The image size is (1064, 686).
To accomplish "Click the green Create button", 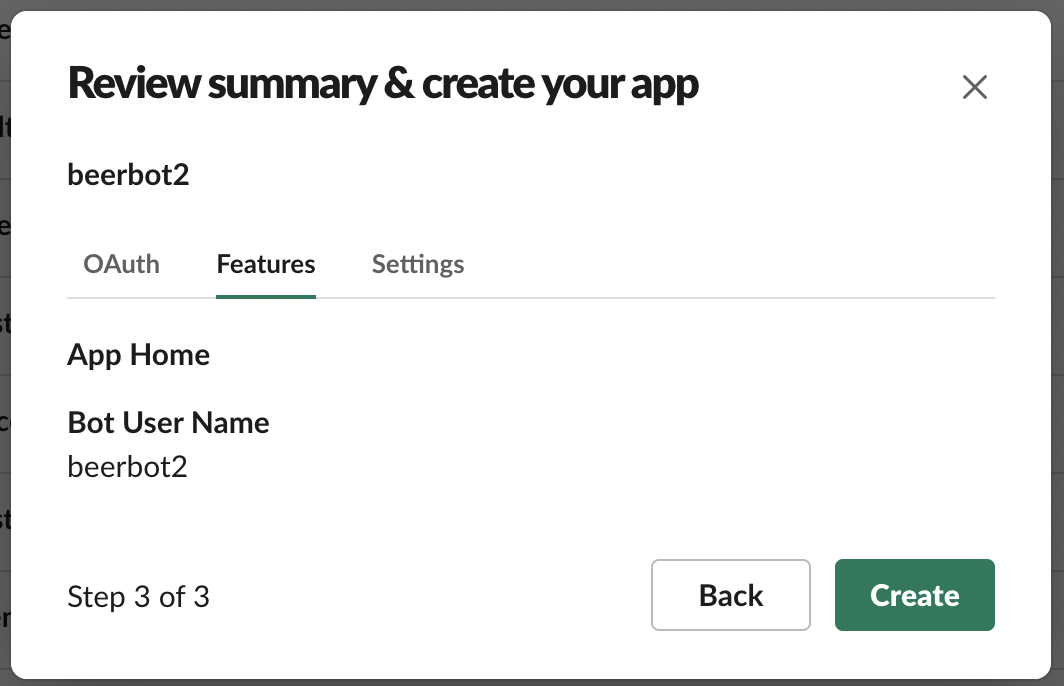I will coord(914,595).
